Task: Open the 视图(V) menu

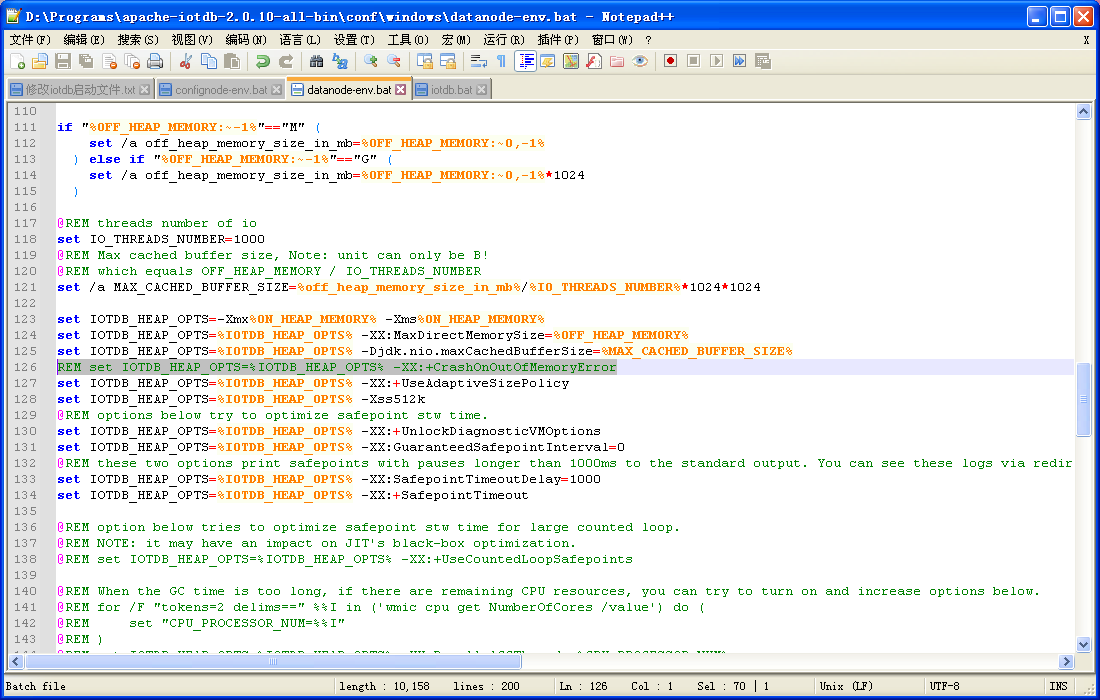Action: point(192,40)
